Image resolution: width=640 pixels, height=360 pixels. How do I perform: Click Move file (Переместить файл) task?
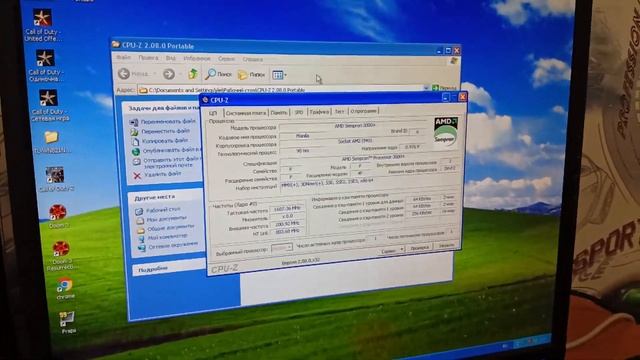point(165,131)
